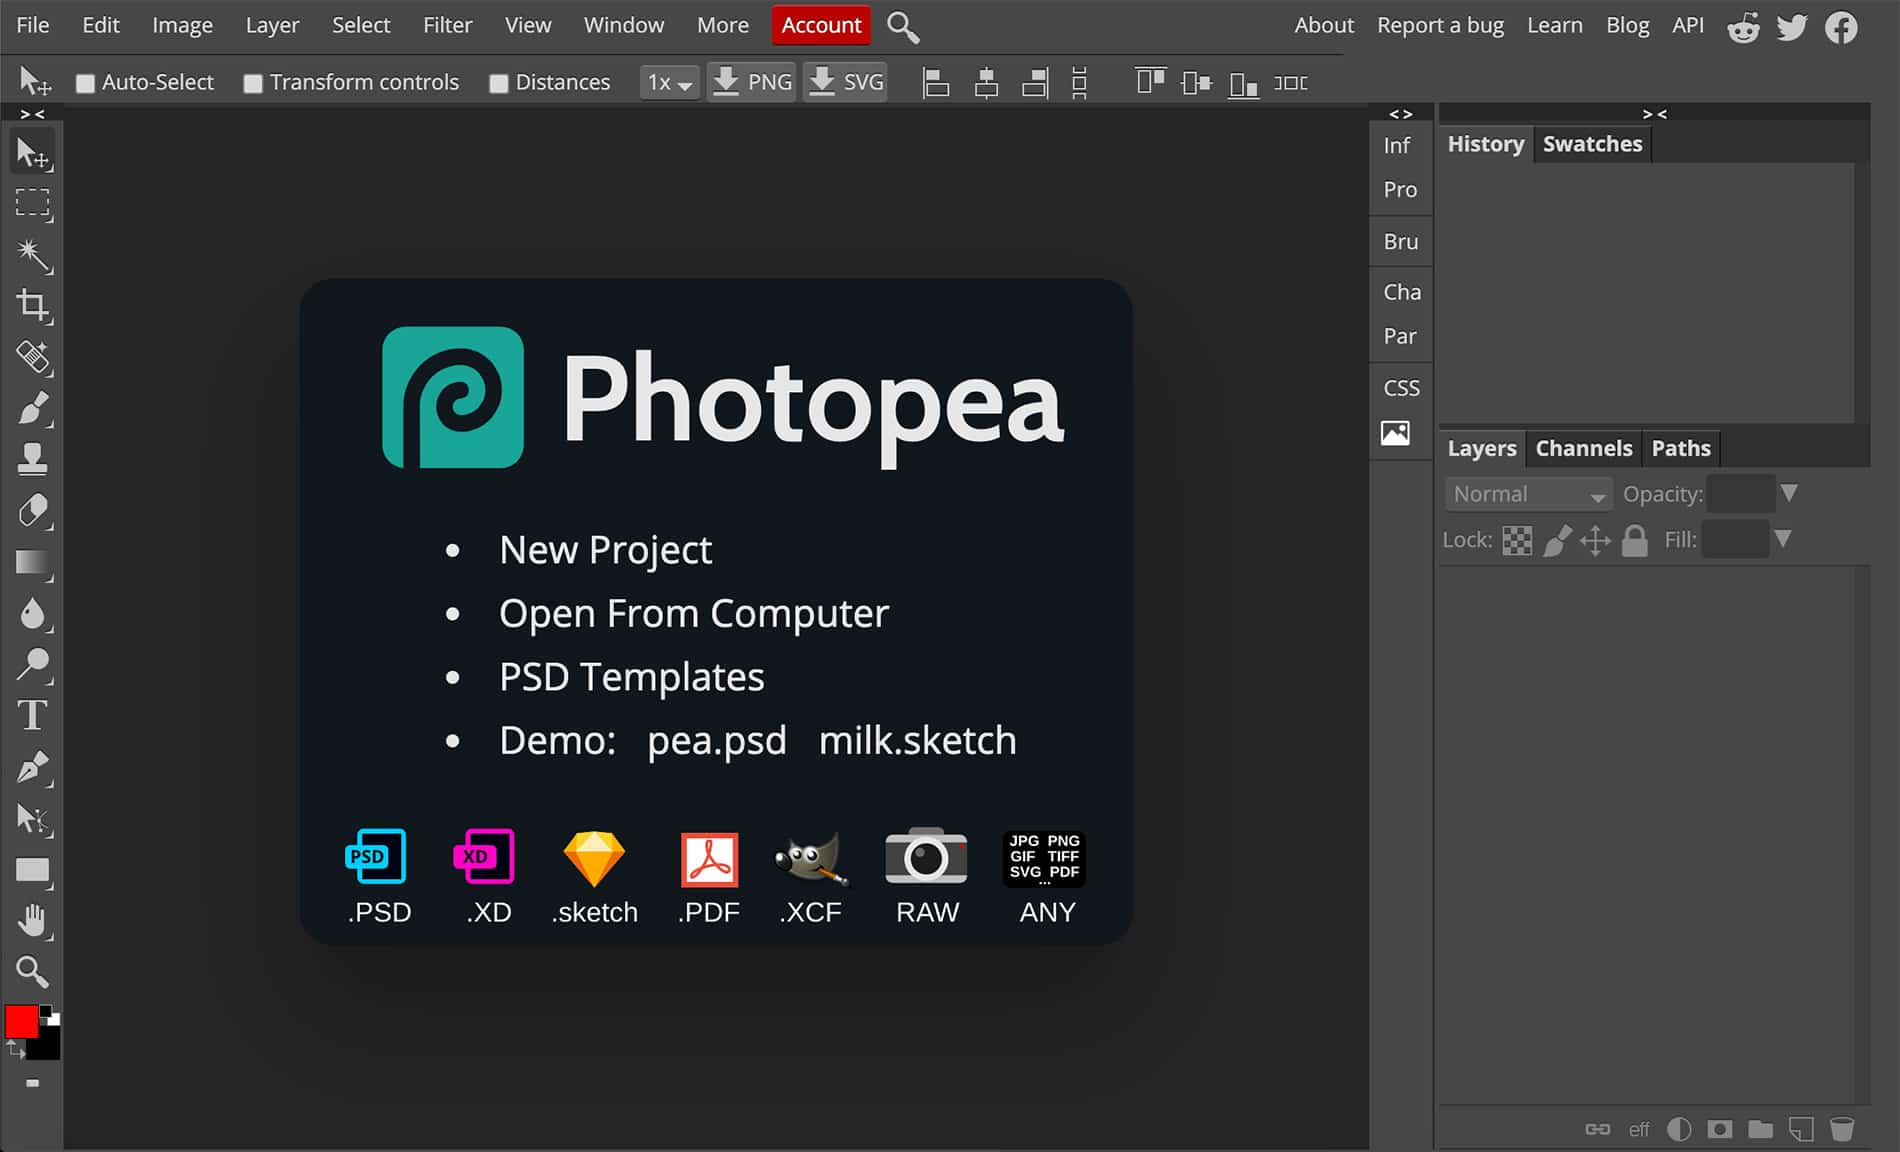Switch to the Swatches tab

pos(1592,144)
